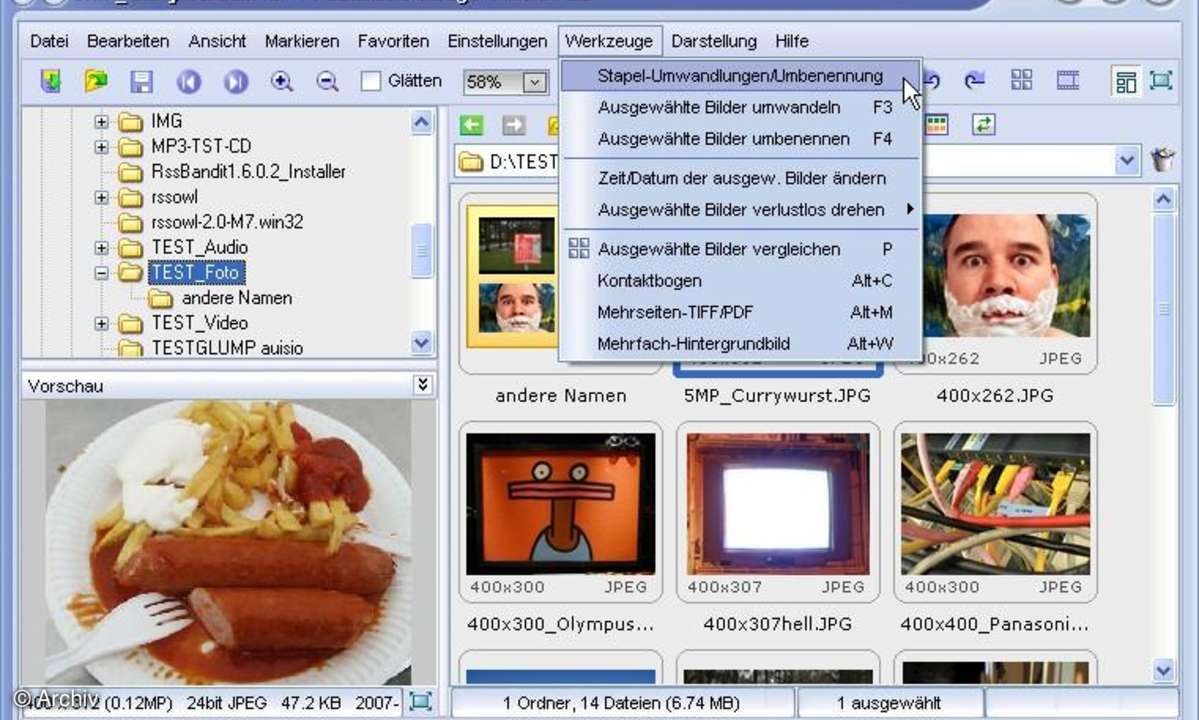The height and width of the screenshot is (720, 1199).
Task: Click the compare images grid icon
Action: tap(1022, 79)
